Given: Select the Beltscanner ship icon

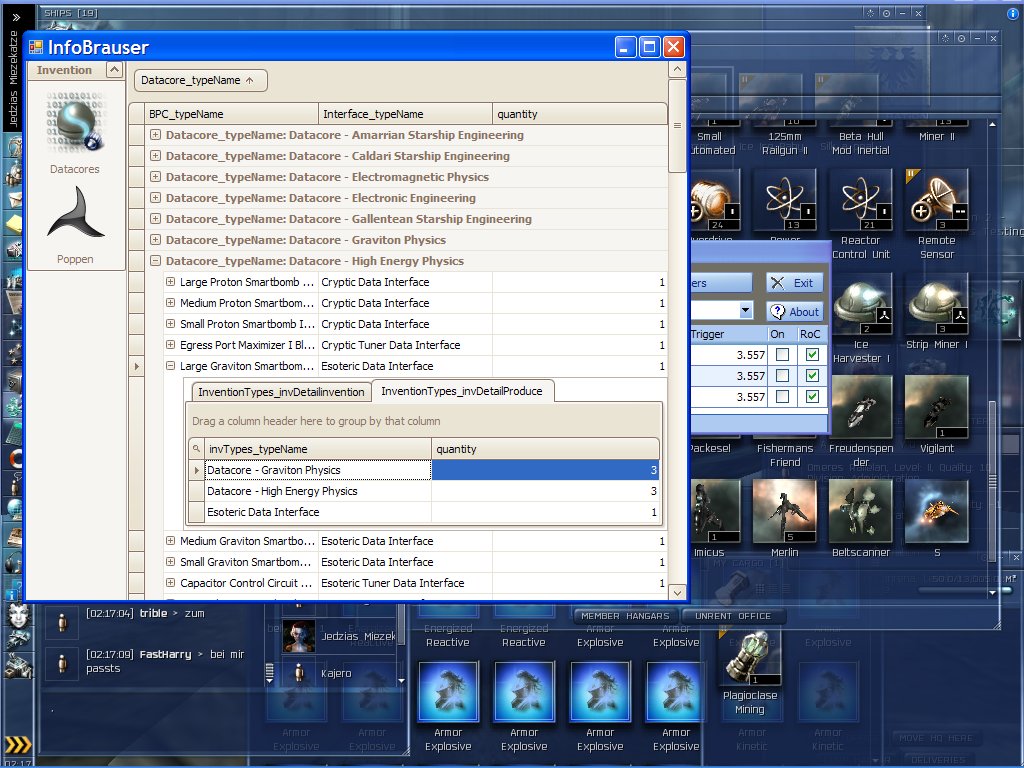Looking at the screenshot, I should coord(861,511).
